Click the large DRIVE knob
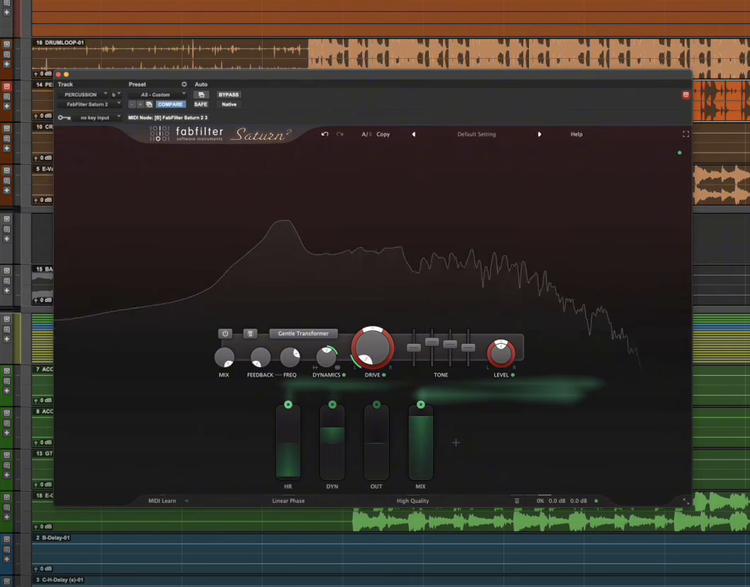 click(373, 348)
